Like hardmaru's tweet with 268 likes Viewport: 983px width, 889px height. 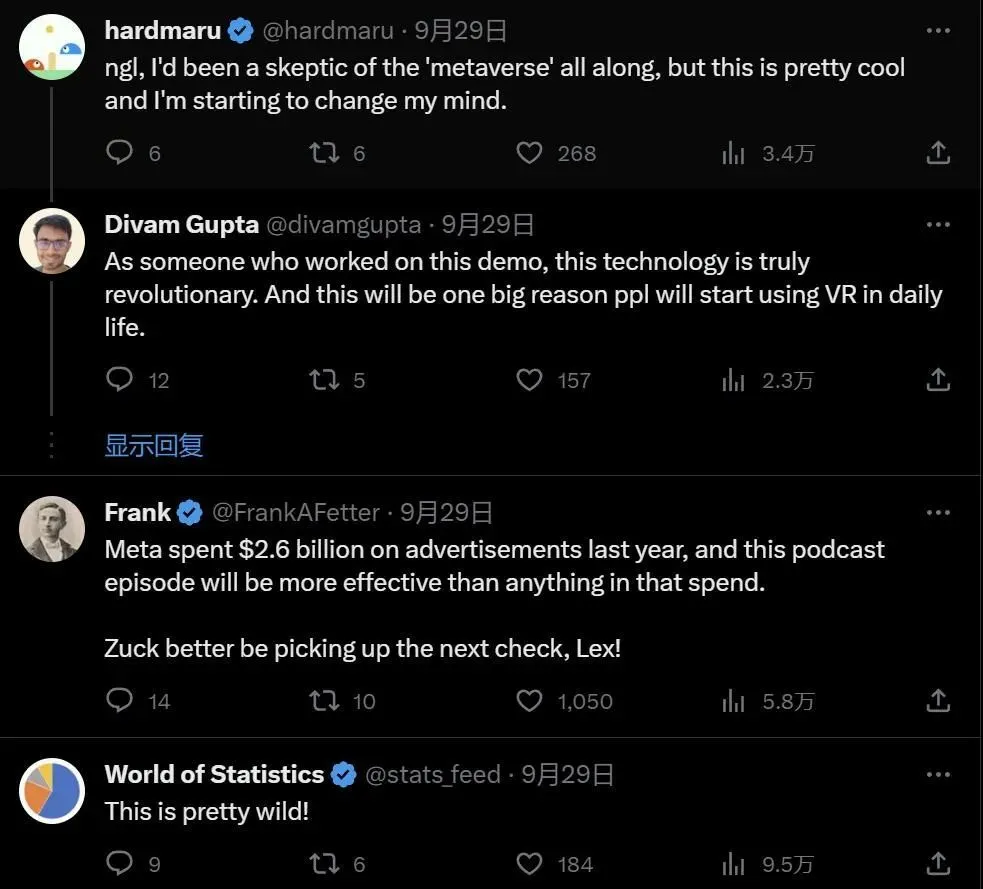(529, 153)
